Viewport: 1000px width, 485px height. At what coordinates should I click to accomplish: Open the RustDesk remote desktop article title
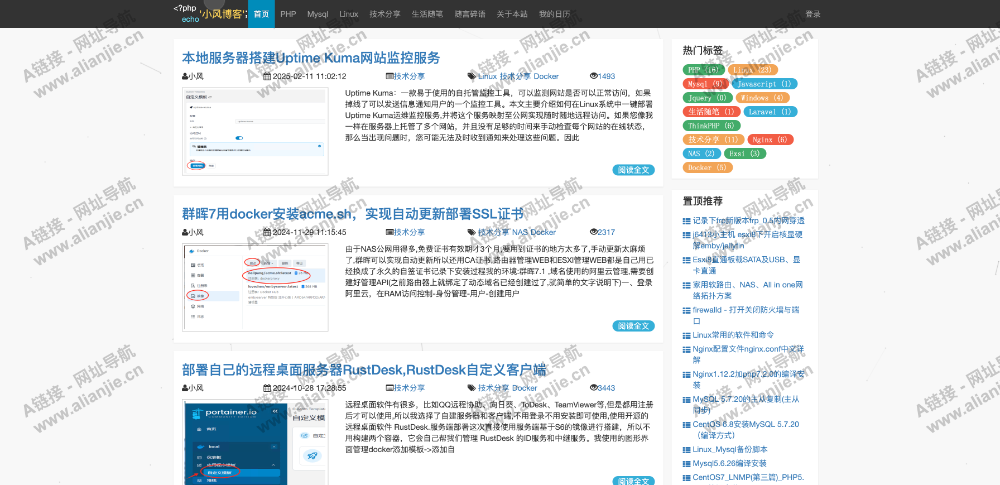coord(364,369)
